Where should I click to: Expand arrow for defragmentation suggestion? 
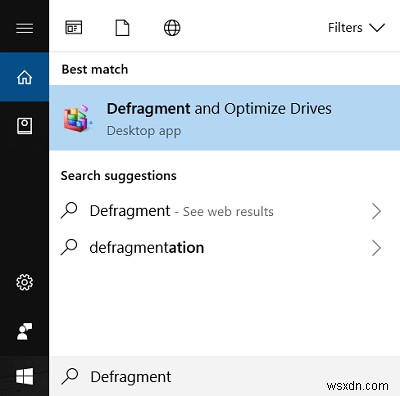tap(376, 248)
